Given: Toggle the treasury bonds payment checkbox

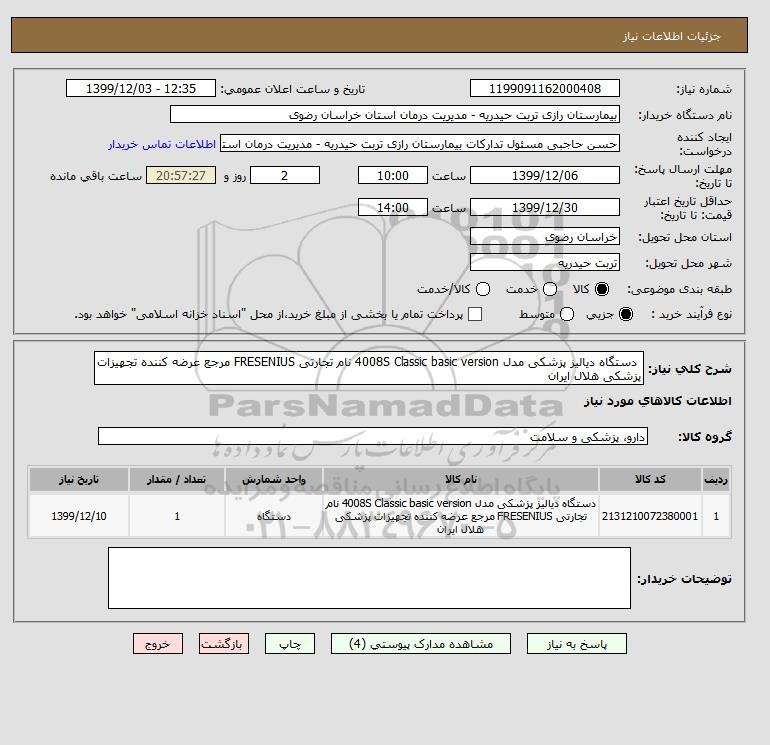Looking at the screenshot, I should point(475,314).
